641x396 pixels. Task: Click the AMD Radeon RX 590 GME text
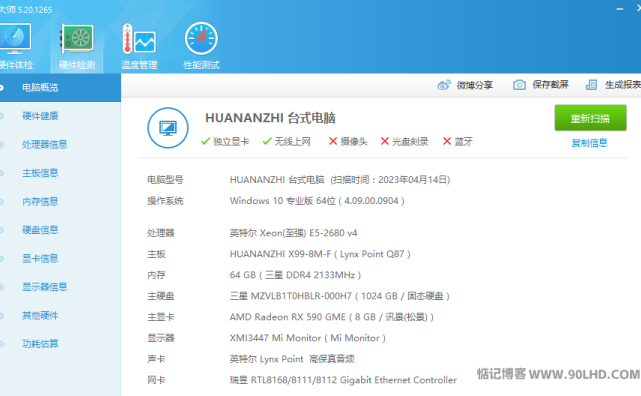pyautogui.click(x=332, y=317)
